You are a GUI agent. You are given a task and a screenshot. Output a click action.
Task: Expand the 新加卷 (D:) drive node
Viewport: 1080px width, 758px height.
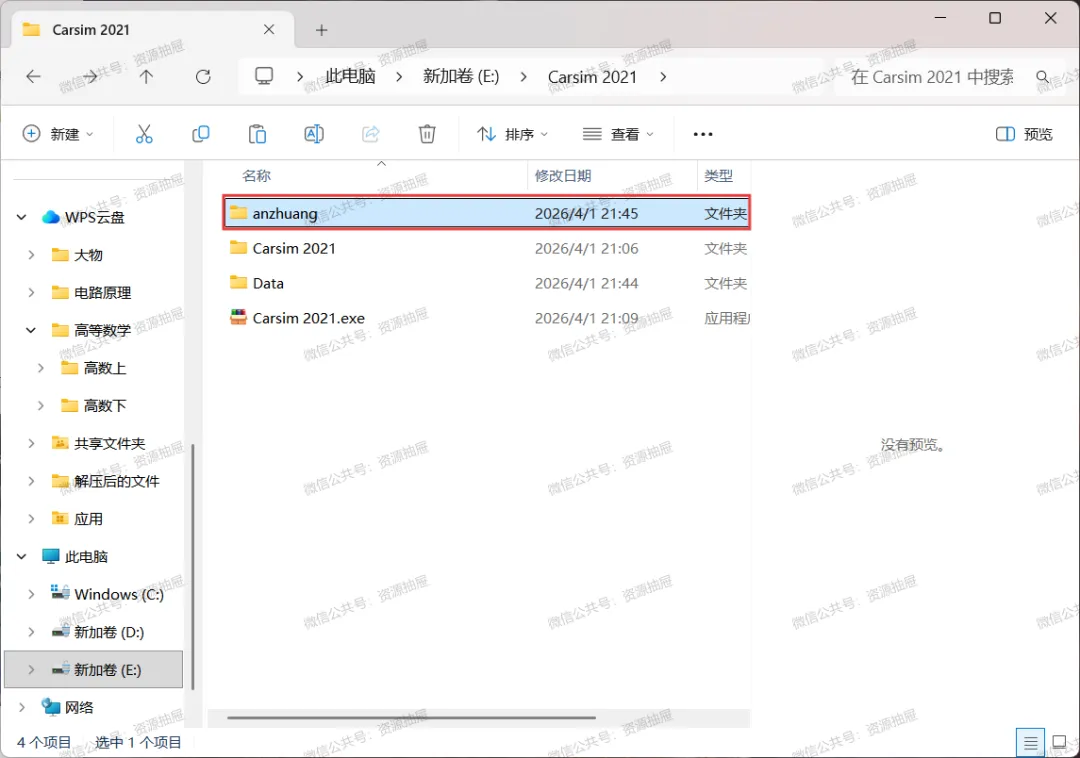31,631
